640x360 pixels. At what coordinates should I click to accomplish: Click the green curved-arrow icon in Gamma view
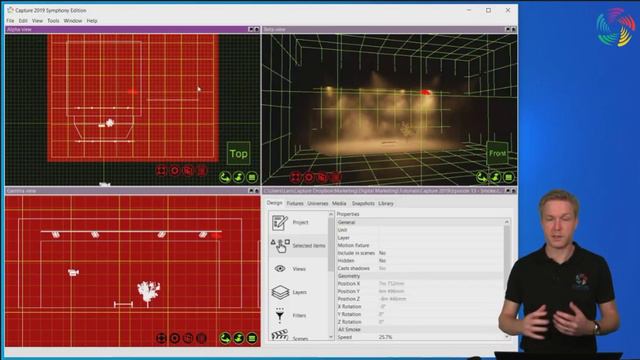tap(225, 338)
